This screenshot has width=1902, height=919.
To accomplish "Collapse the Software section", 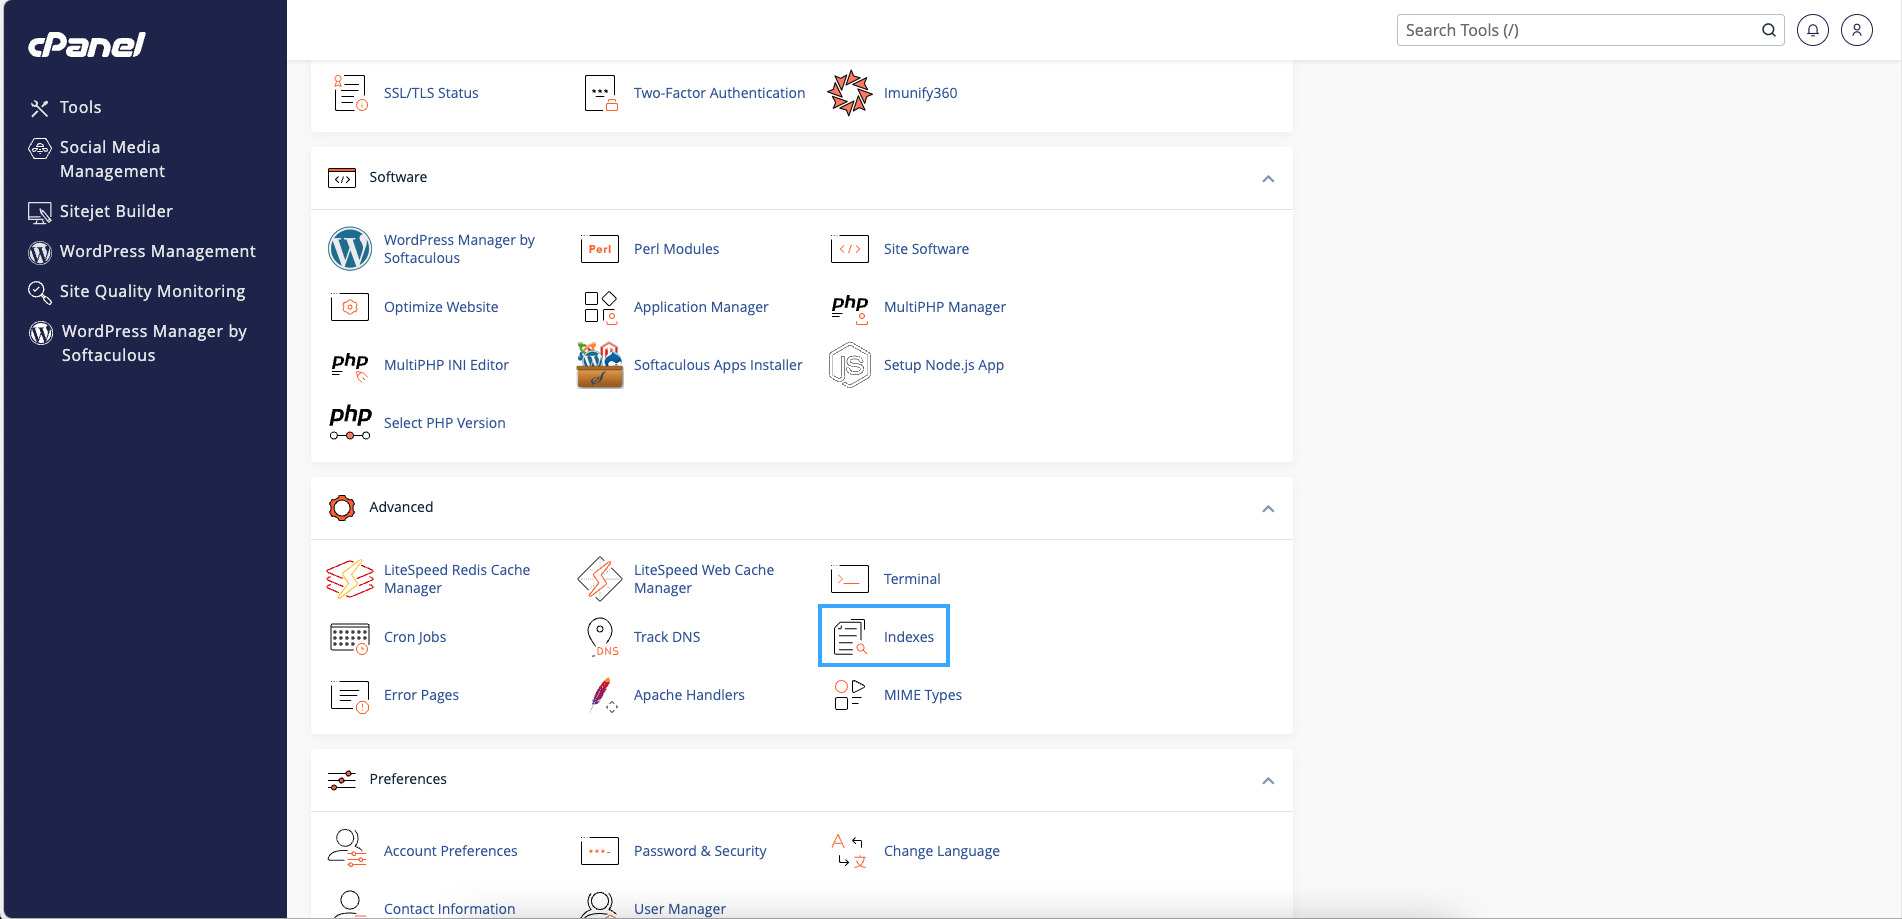I will tap(1268, 179).
